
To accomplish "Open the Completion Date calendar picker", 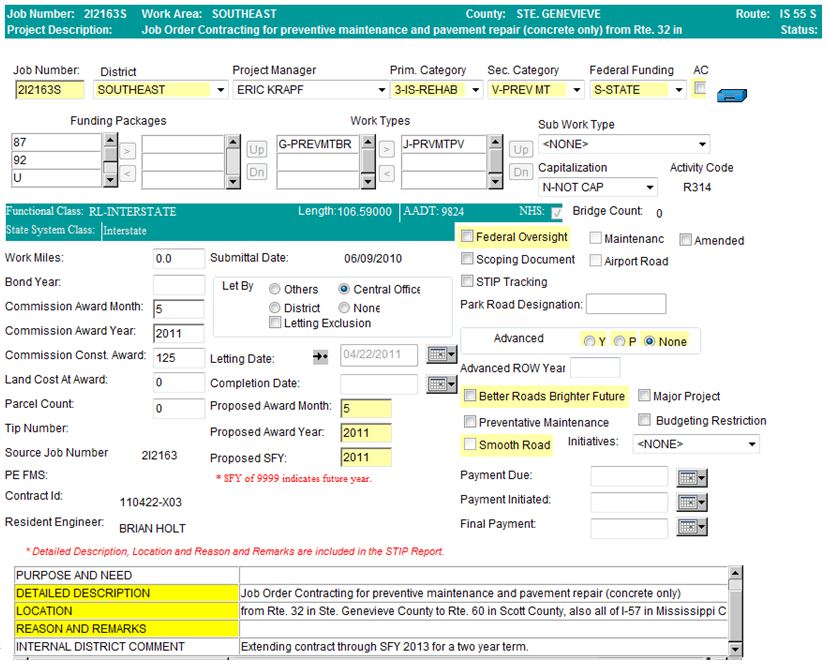I will pyautogui.click(x=441, y=384).
